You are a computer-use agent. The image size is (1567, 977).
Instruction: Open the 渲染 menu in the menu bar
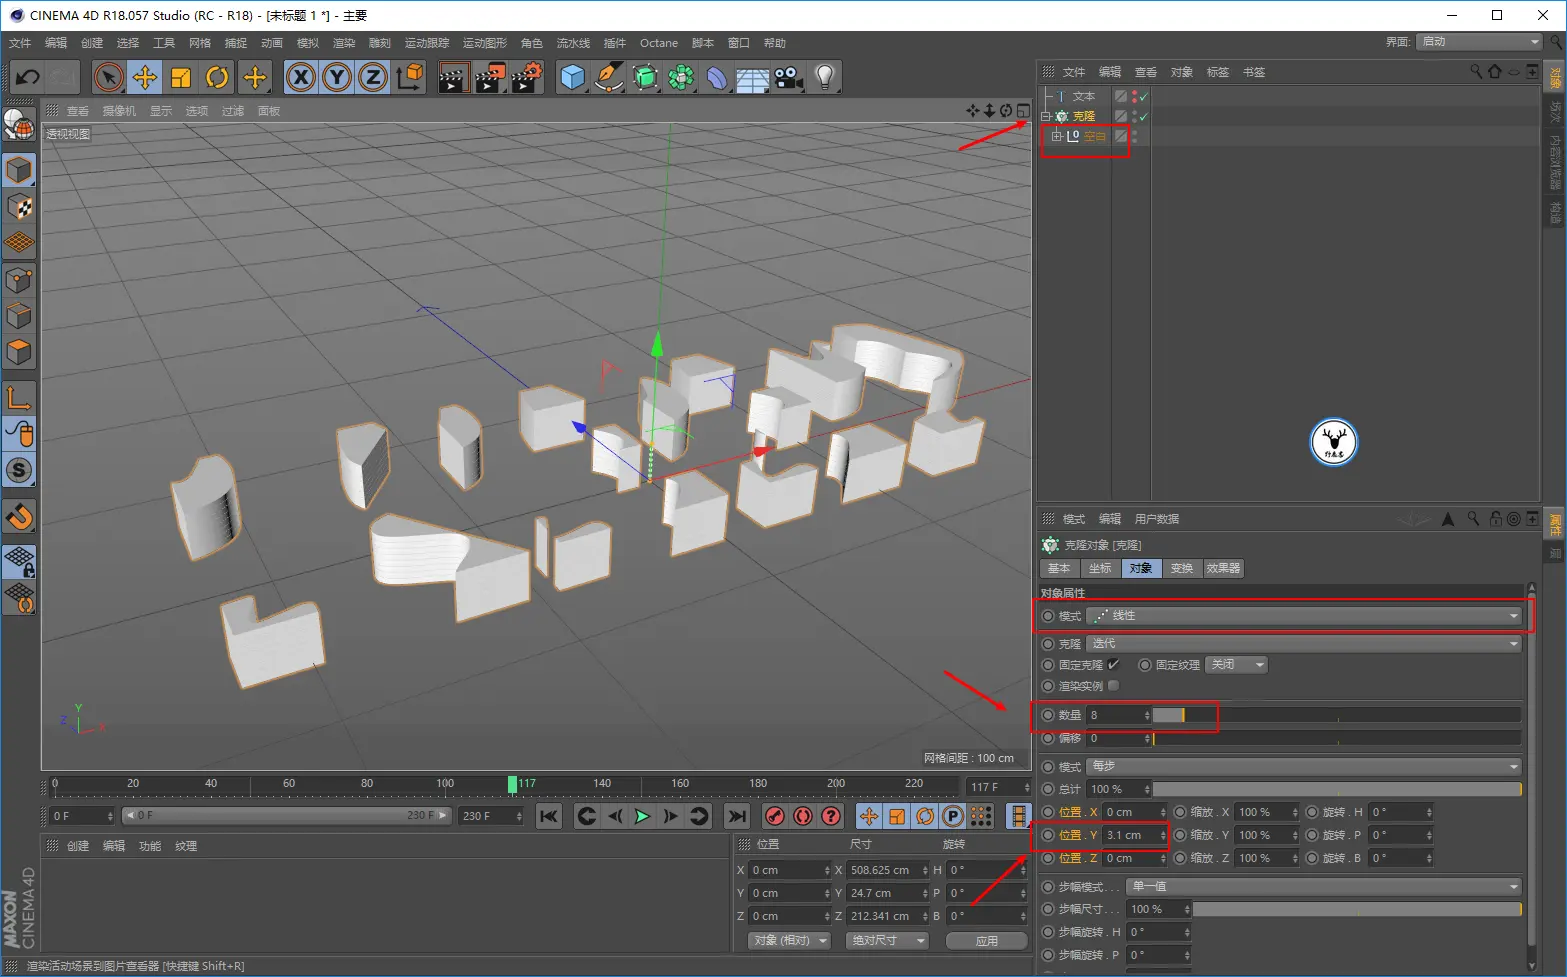[x=344, y=43]
